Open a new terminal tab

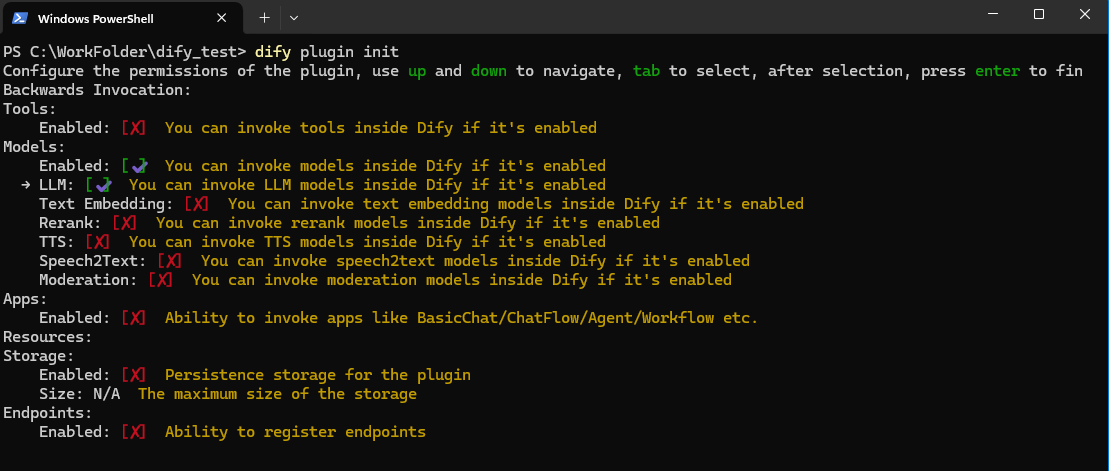[265, 18]
